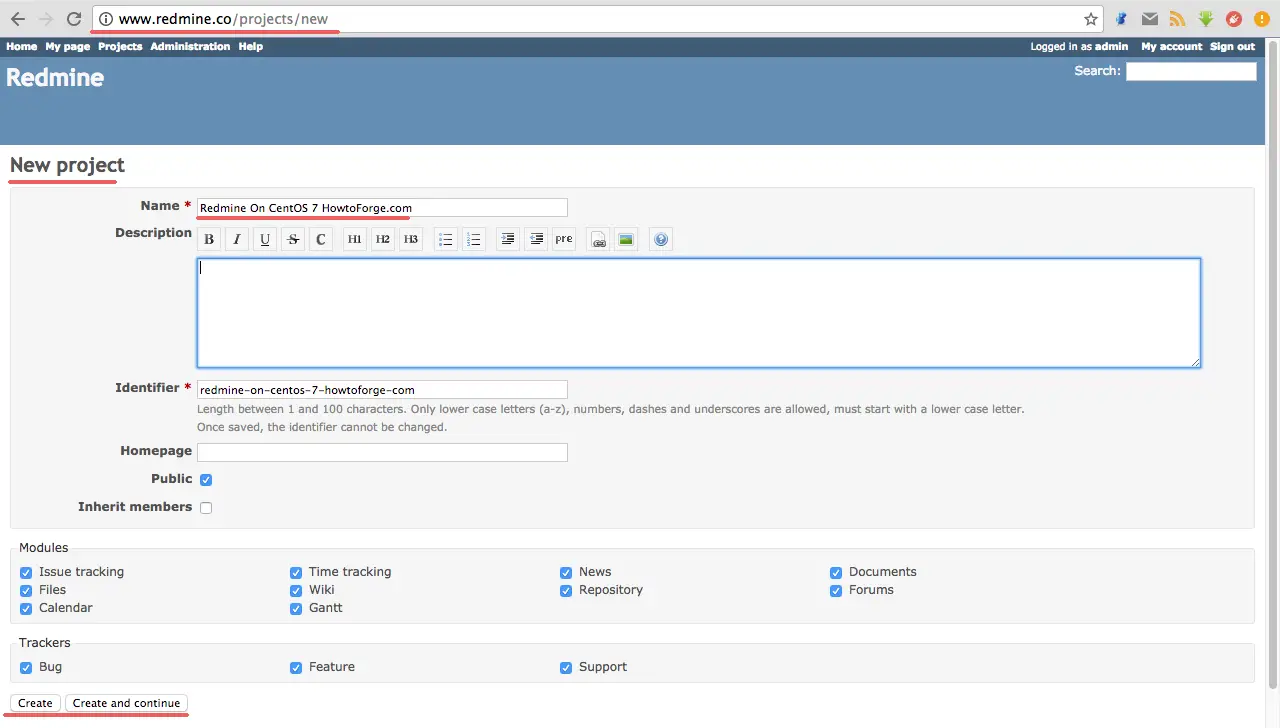Insert wiki page link icon
Image resolution: width=1280 pixels, height=728 pixels.
[x=598, y=239]
